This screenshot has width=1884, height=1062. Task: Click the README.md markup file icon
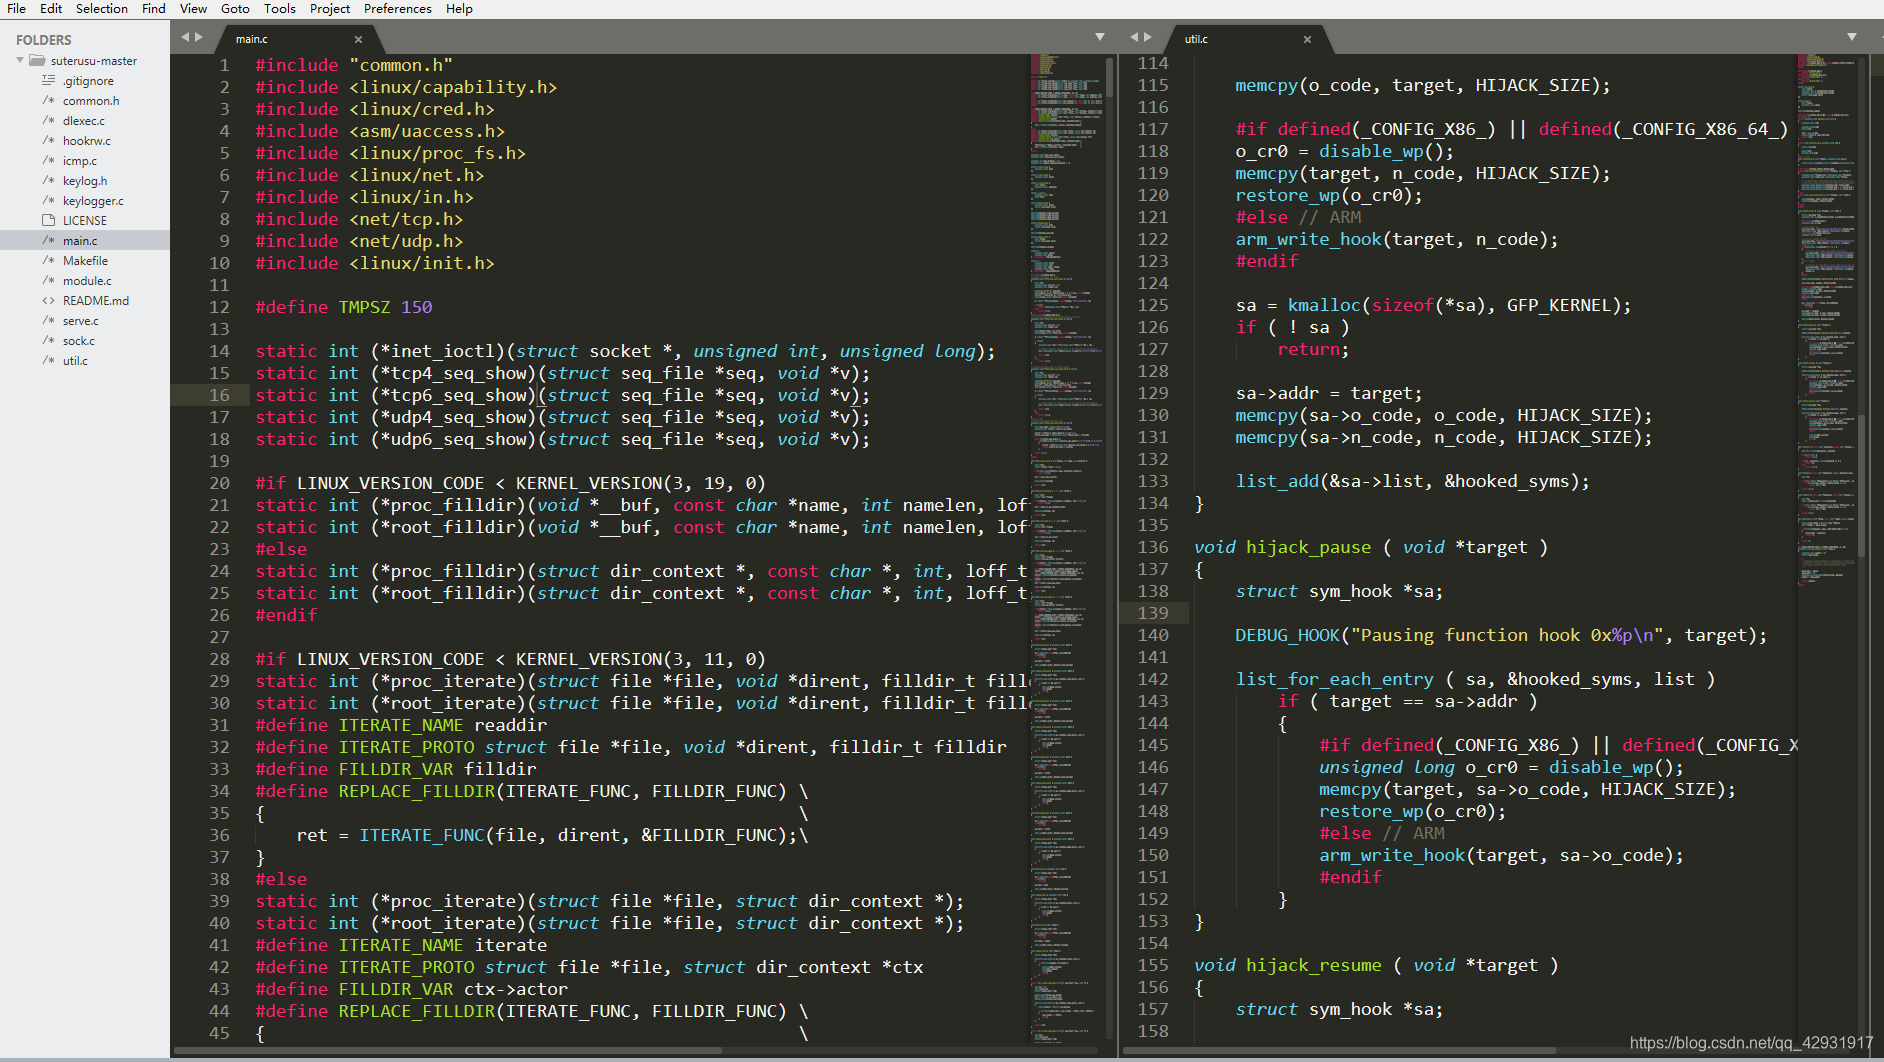pos(48,300)
